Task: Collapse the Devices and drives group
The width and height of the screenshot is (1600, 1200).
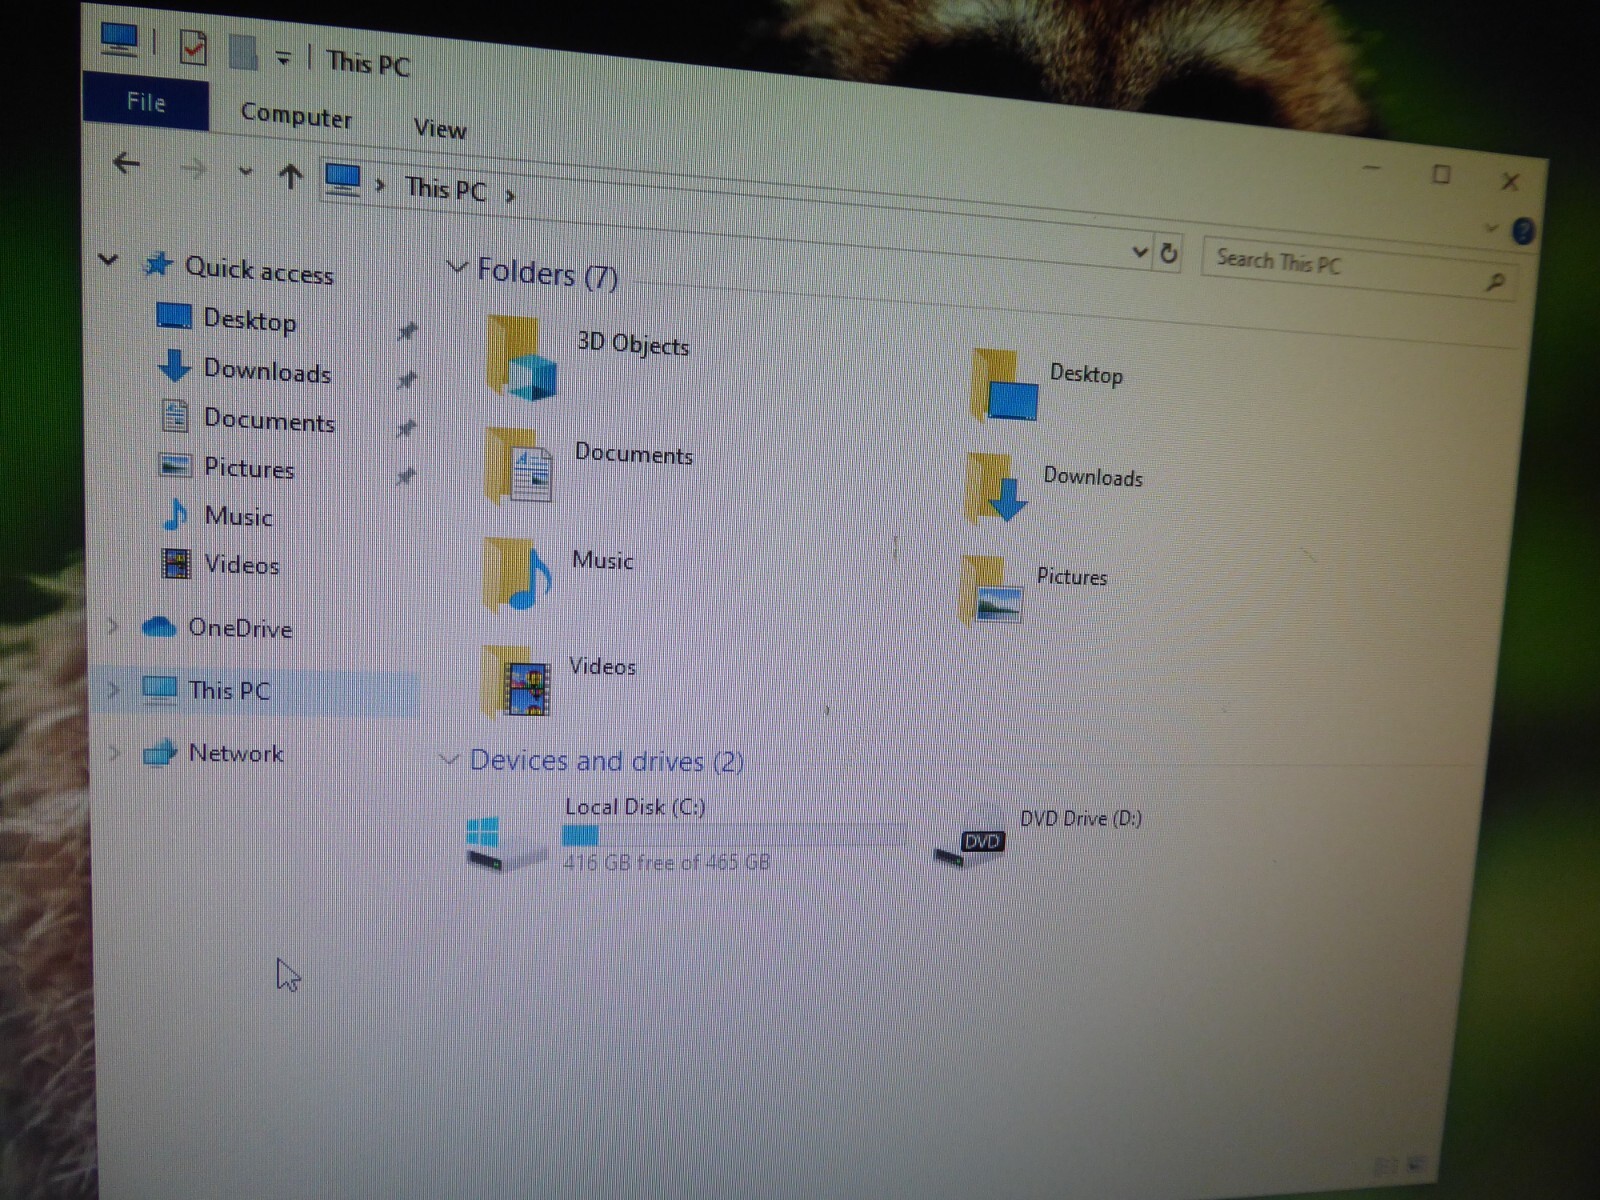Action: click(449, 759)
